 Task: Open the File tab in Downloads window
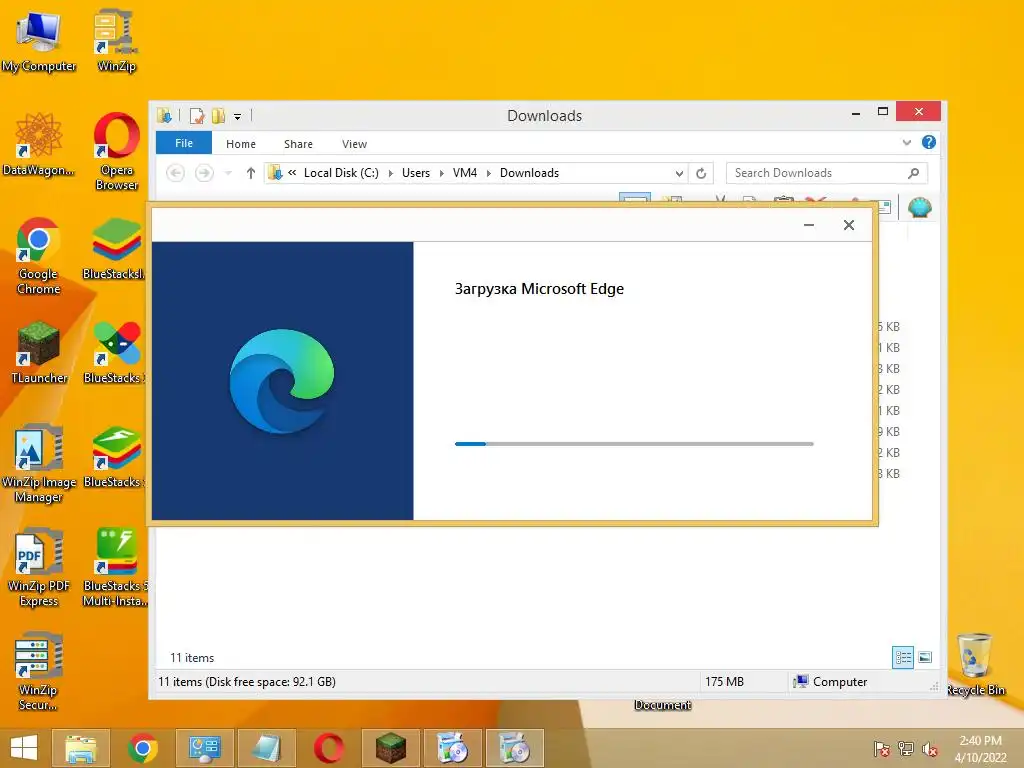coord(184,143)
